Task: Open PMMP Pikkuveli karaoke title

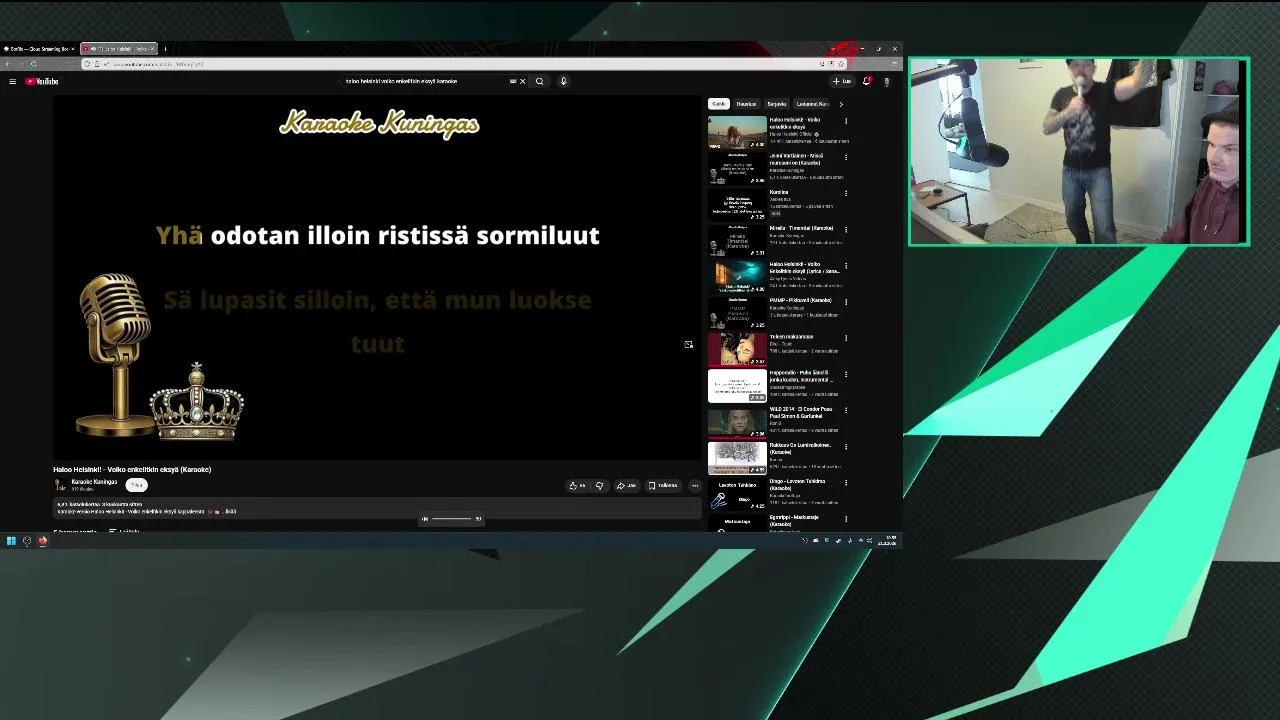Action: pos(800,300)
